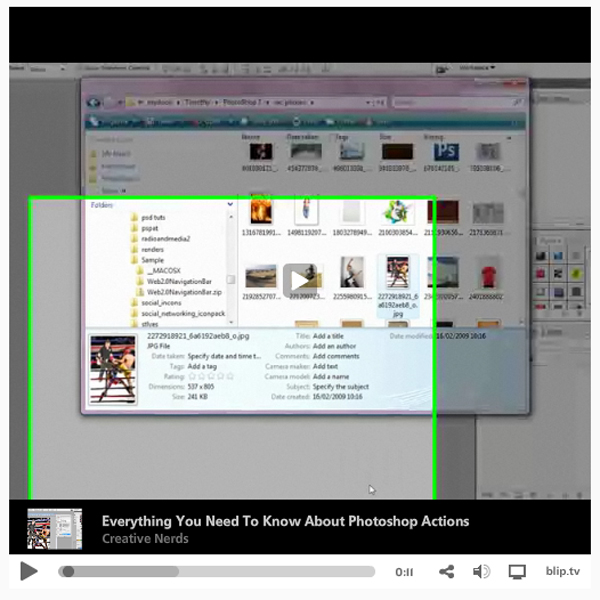
Task: Set rating using the star icons
Action: (x=203, y=376)
